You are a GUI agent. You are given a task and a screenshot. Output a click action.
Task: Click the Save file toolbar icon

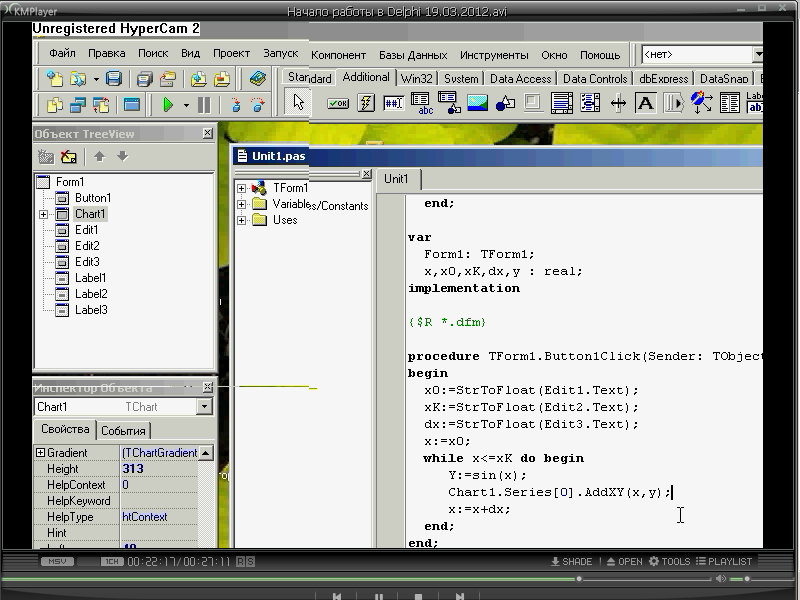pos(113,79)
